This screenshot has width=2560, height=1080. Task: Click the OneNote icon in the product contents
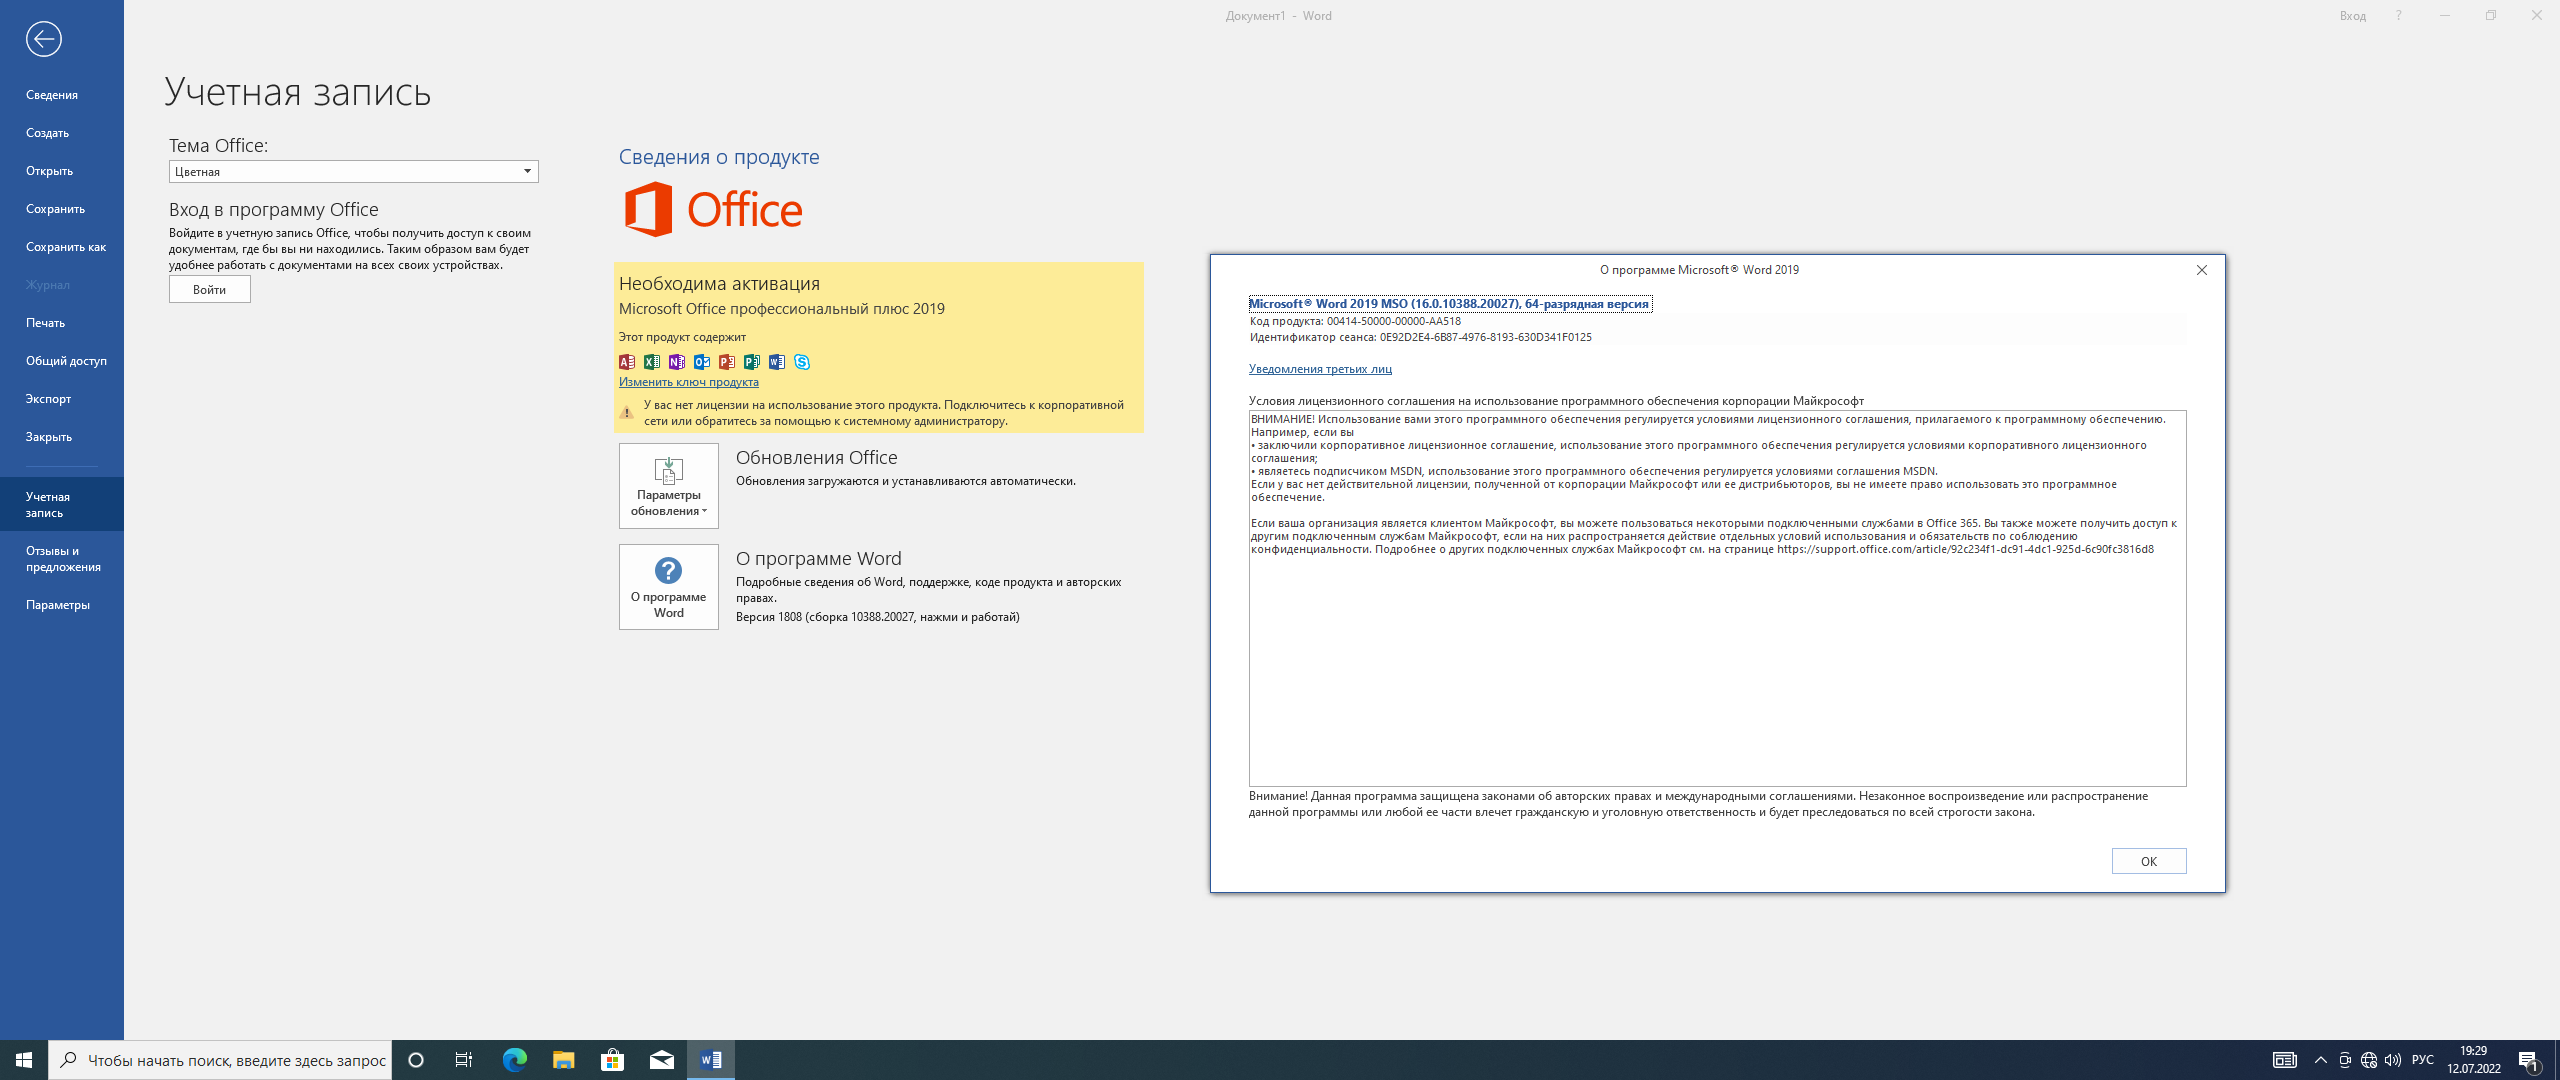pyautogui.click(x=677, y=362)
